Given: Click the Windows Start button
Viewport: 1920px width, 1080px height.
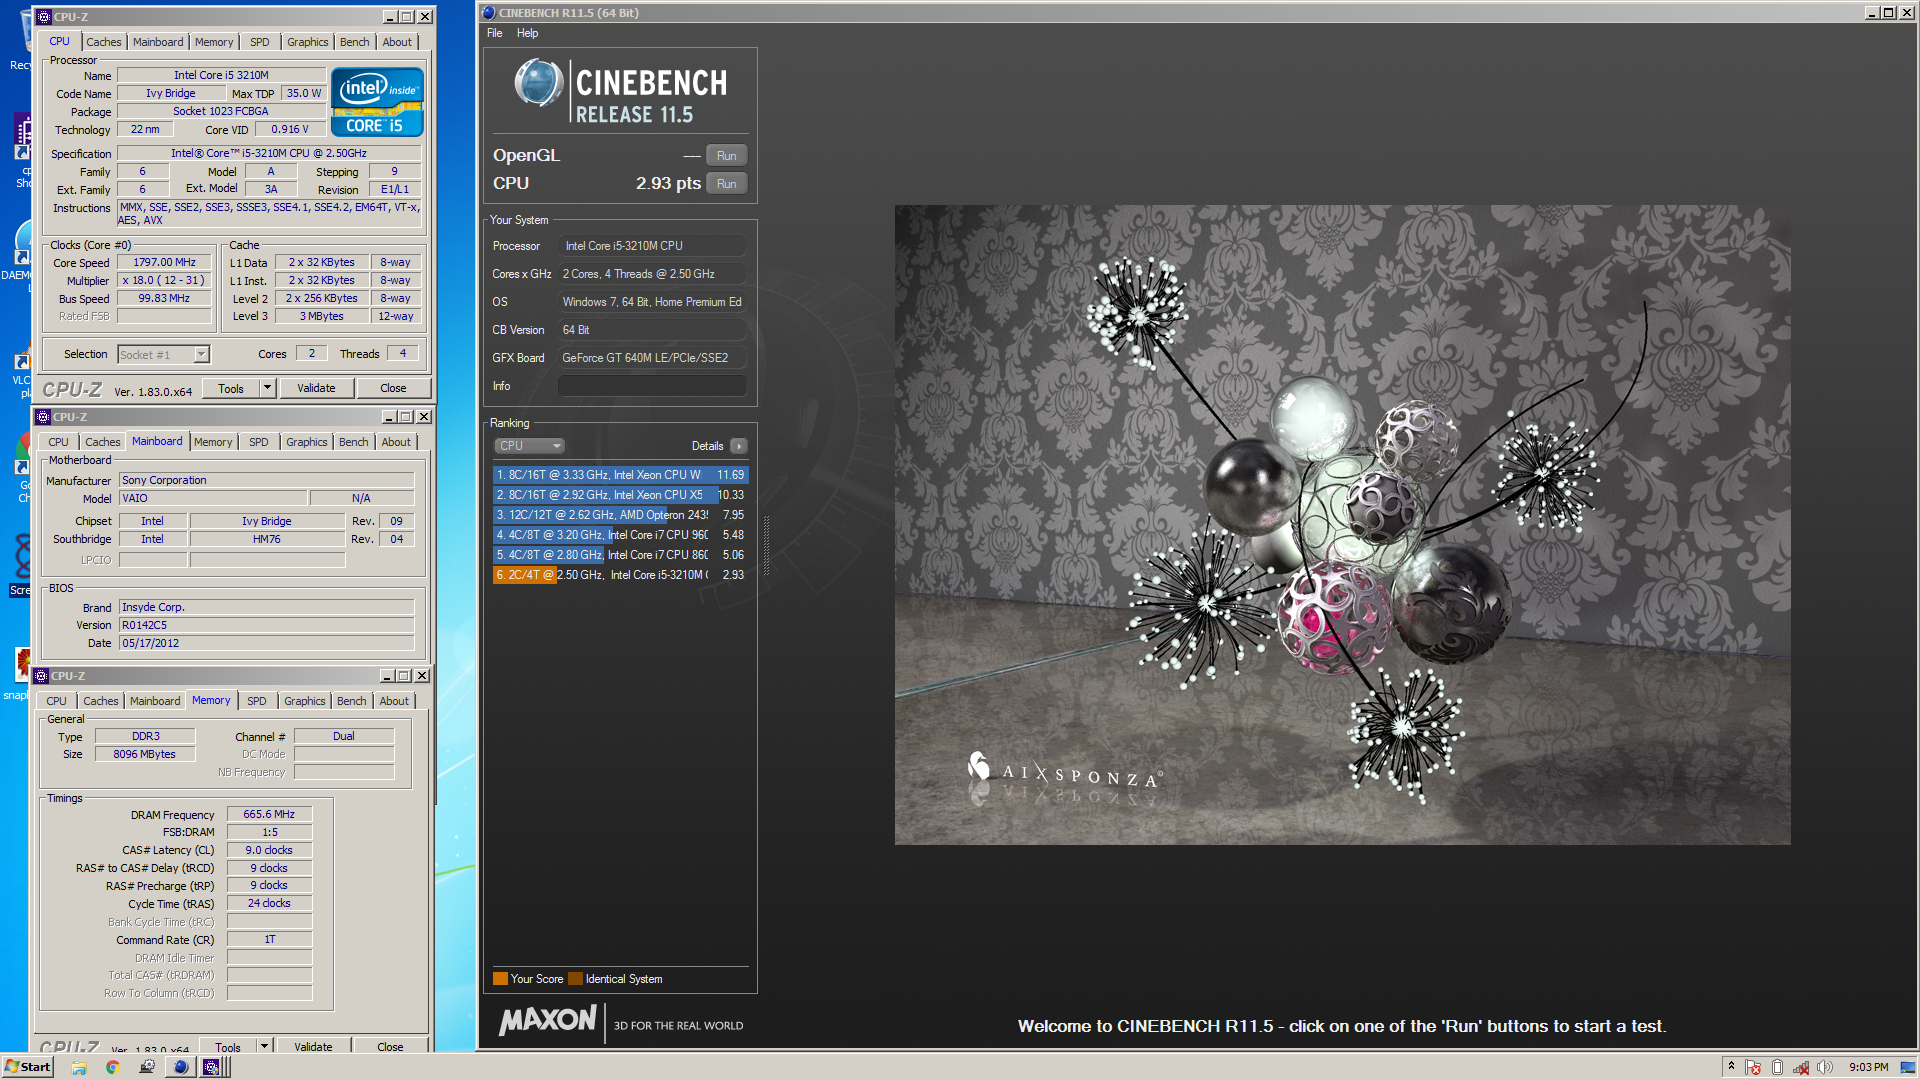Looking at the screenshot, I should coord(27,1067).
